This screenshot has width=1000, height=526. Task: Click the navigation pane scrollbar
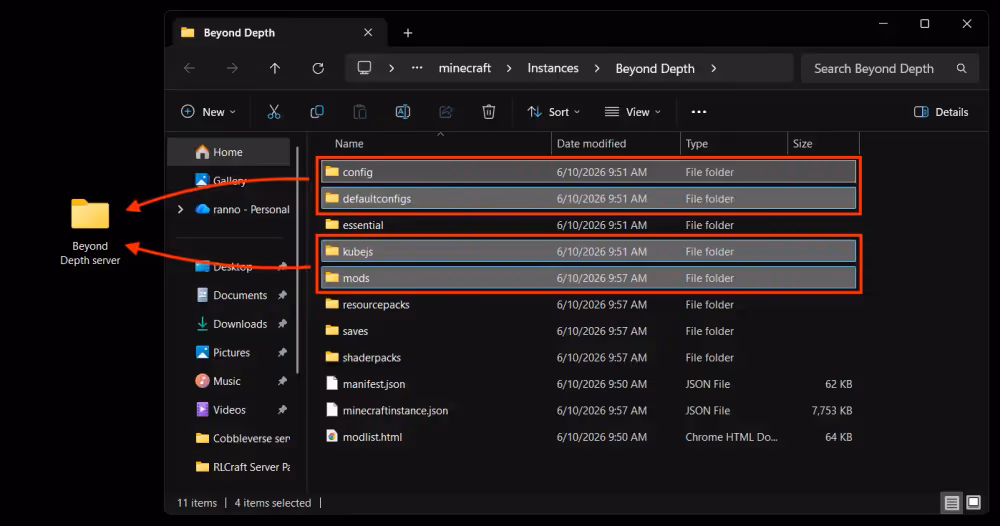click(297, 258)
